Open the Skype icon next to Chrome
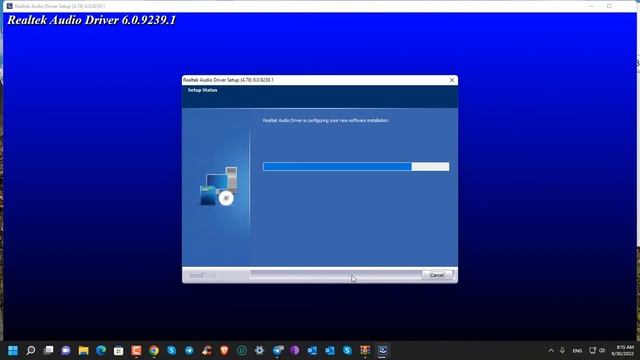 (171, 351)
